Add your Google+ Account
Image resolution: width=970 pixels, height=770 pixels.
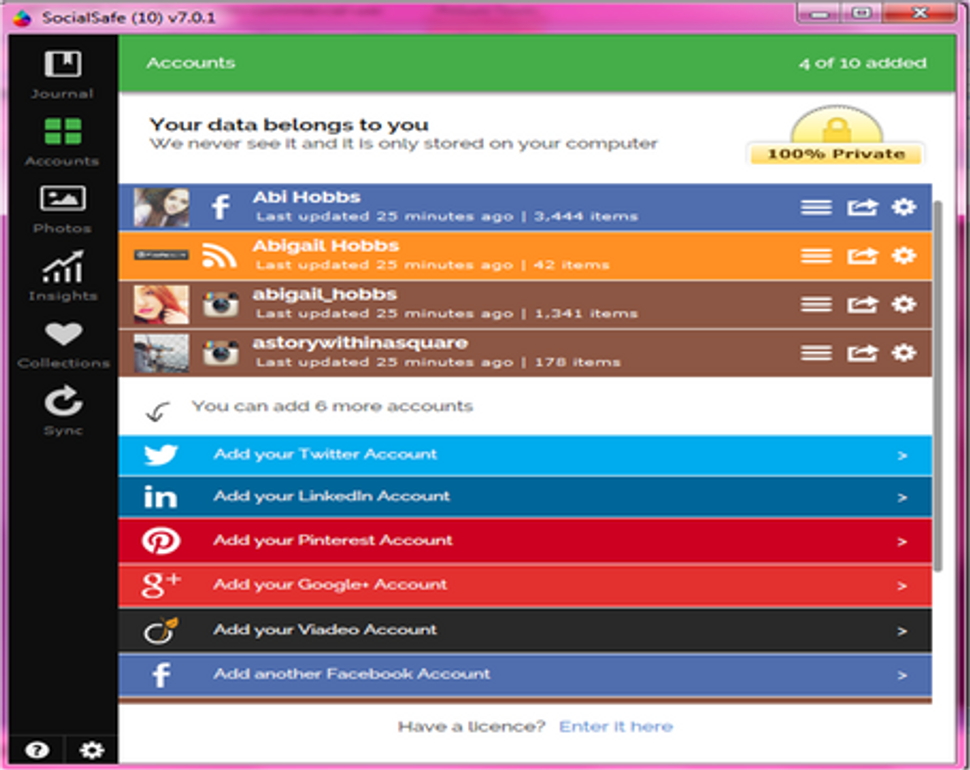[x=525, y=586]
